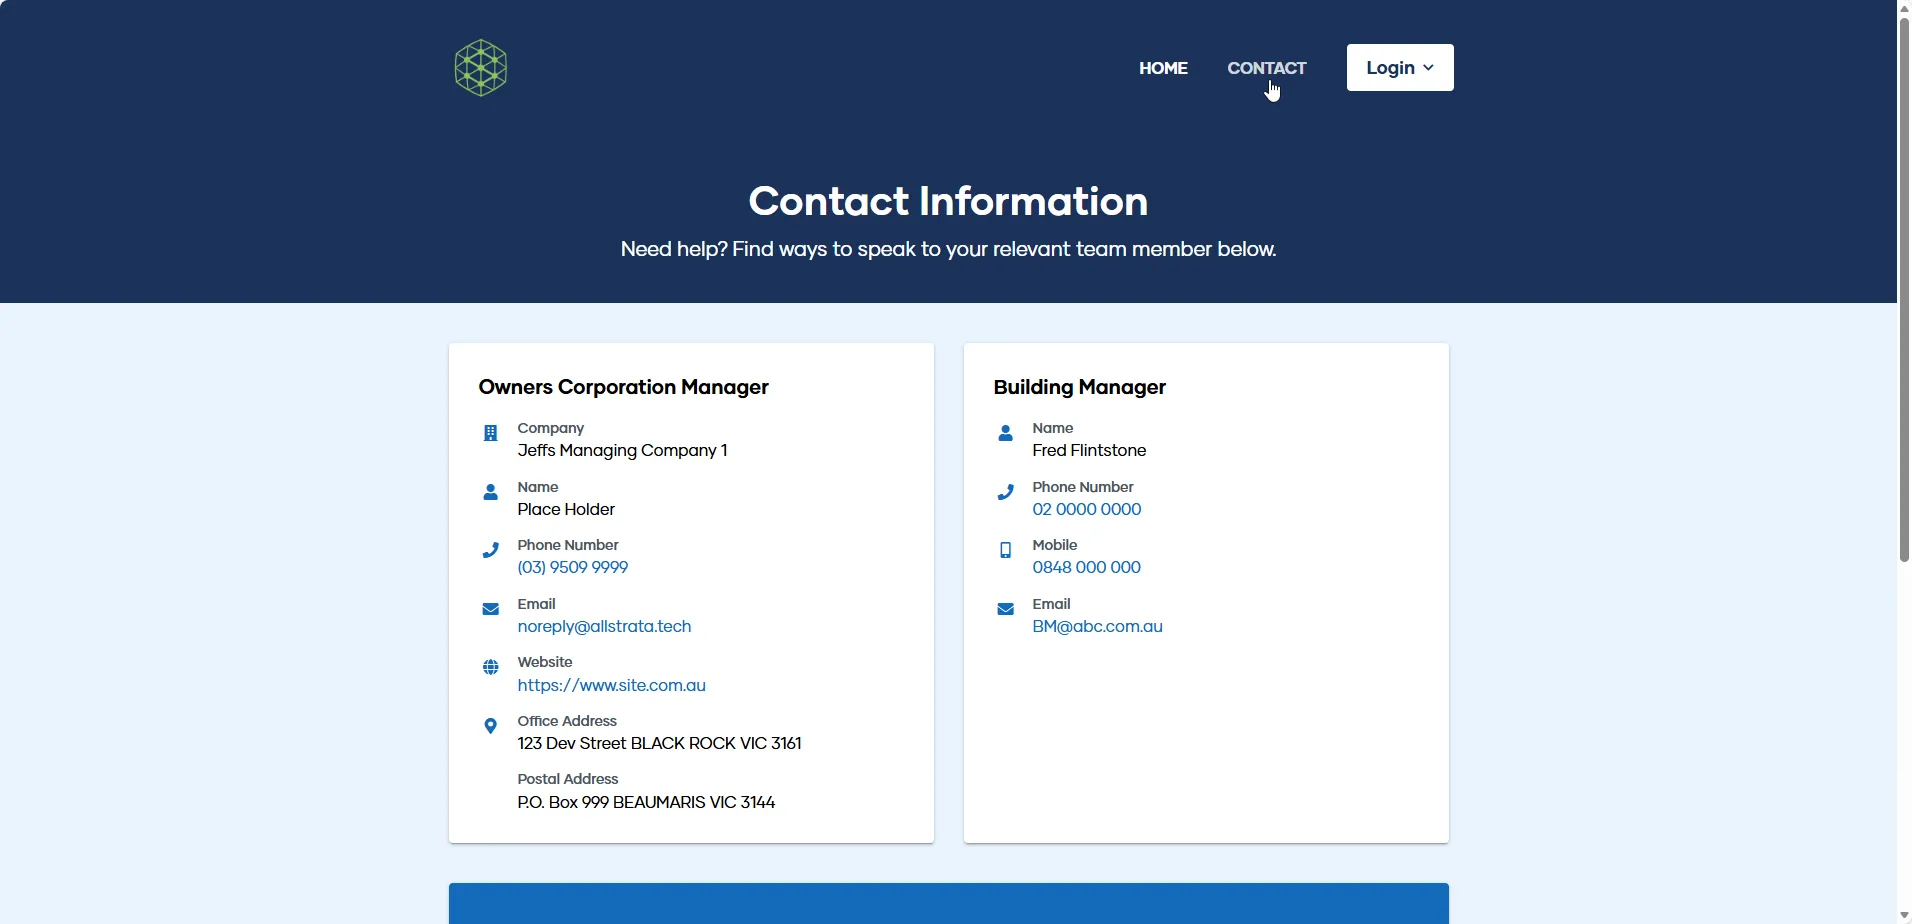
Task: Email noreply@allstrata.tech
Action: (605, 627)
